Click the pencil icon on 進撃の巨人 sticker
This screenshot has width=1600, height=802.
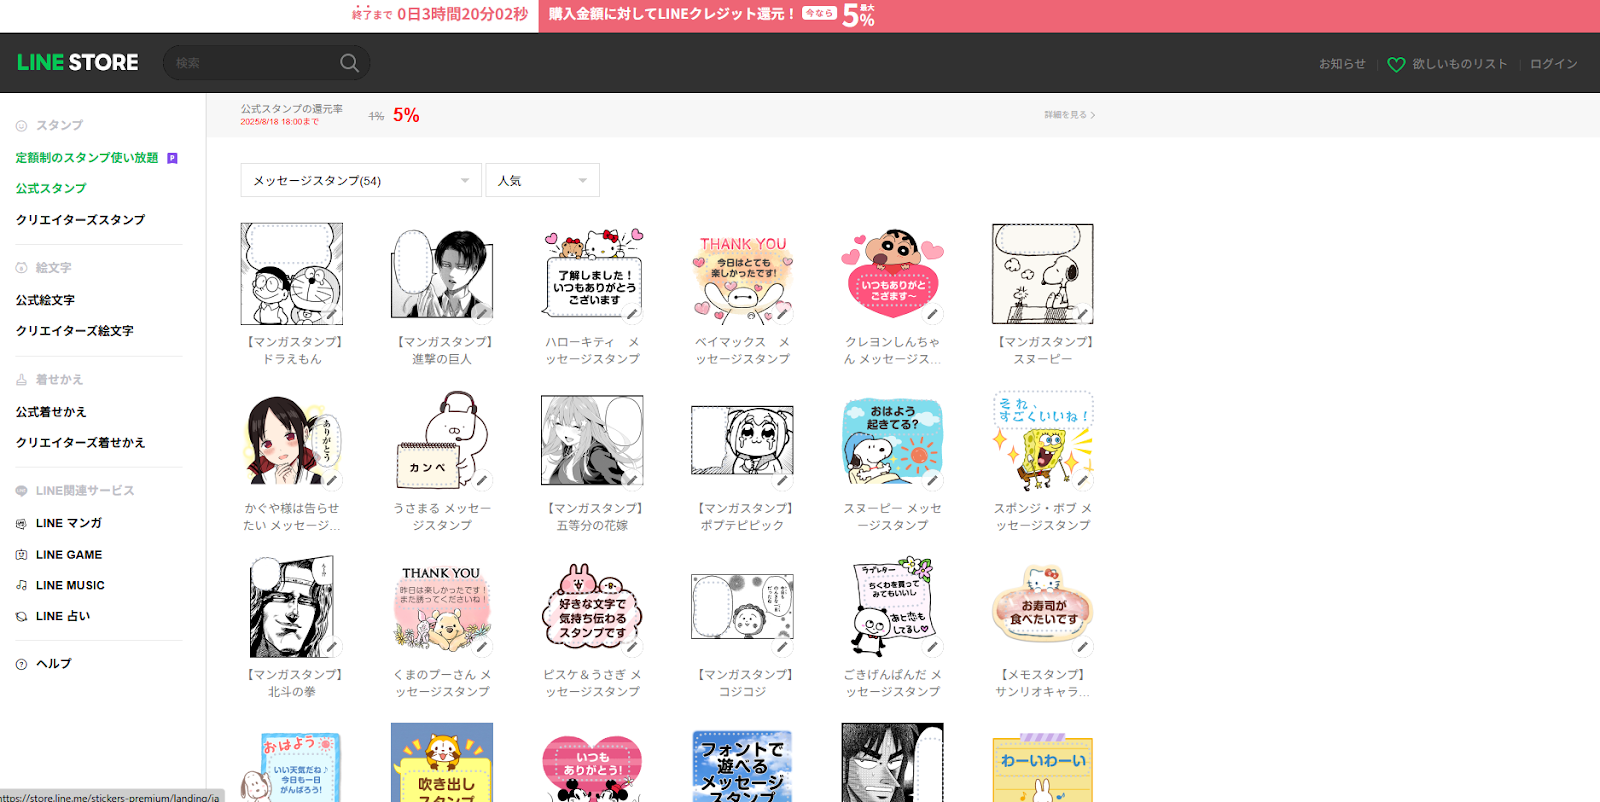point(482,314)
